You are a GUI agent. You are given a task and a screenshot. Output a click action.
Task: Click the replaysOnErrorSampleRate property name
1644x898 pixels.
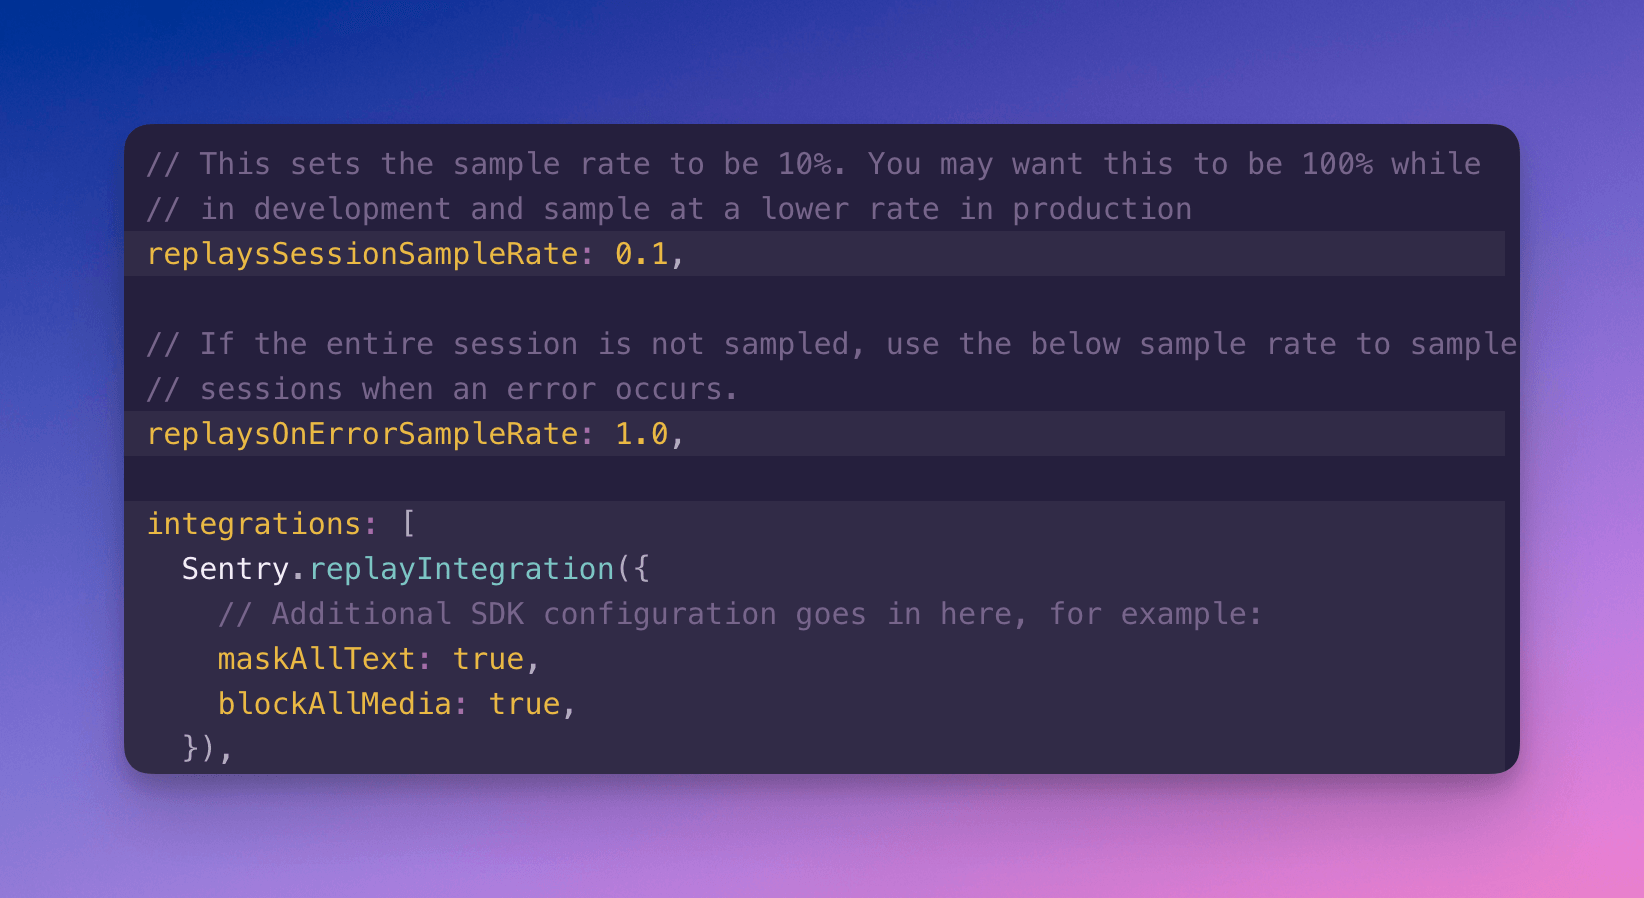(x=362, y=434)
